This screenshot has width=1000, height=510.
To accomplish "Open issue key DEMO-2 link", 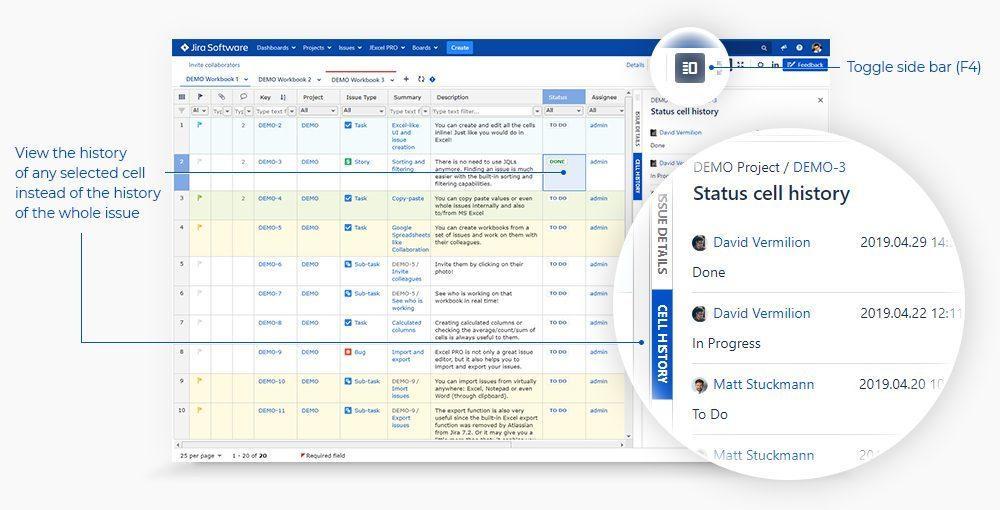I will tap(270, 126).
